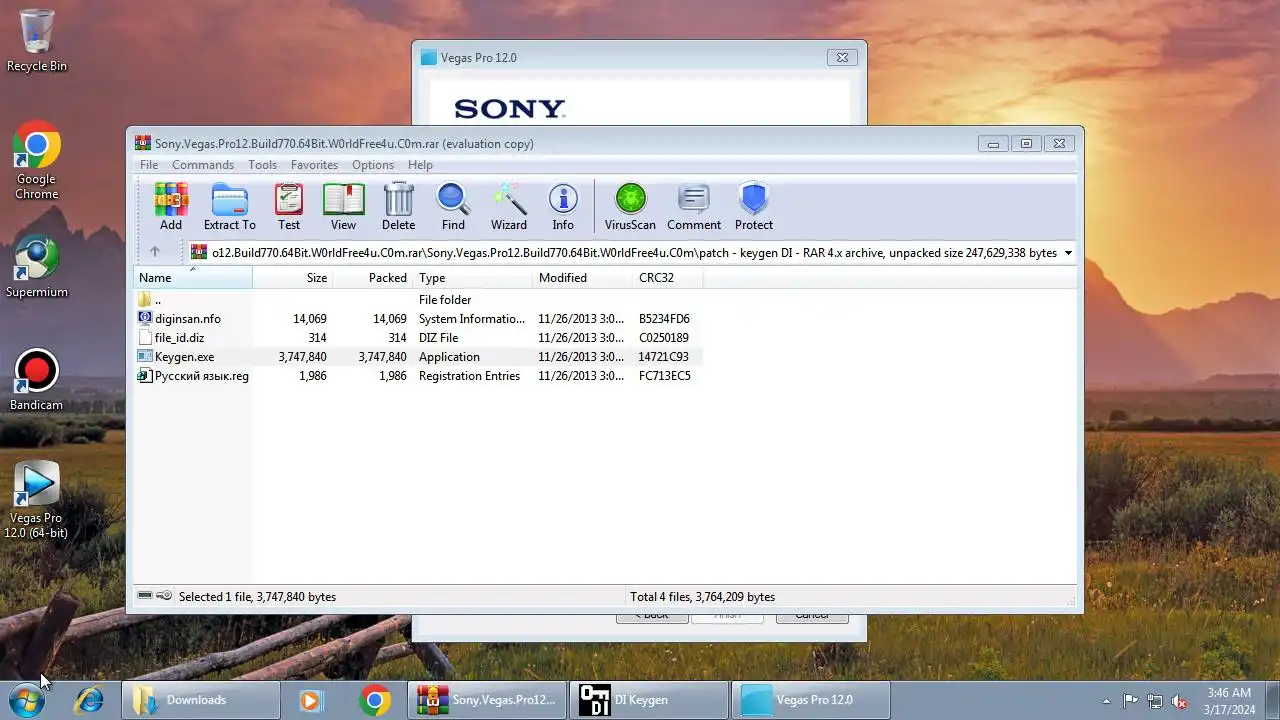This screenshot has height=720, width=1280.
Task: Click Keygen.exe file icon
Action: point(145,357)
